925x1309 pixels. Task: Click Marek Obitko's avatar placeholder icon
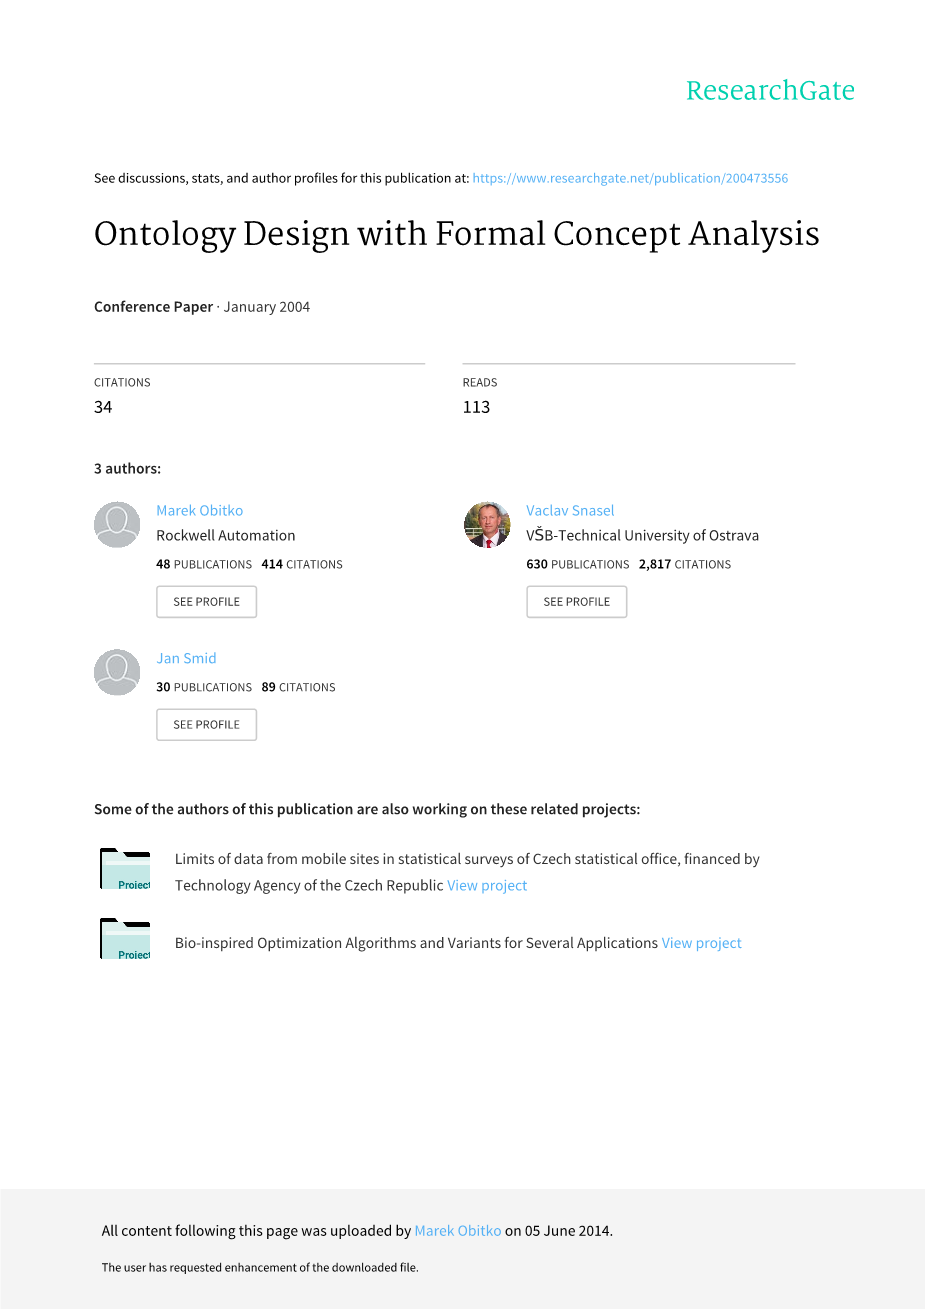[x=117, y=525]
